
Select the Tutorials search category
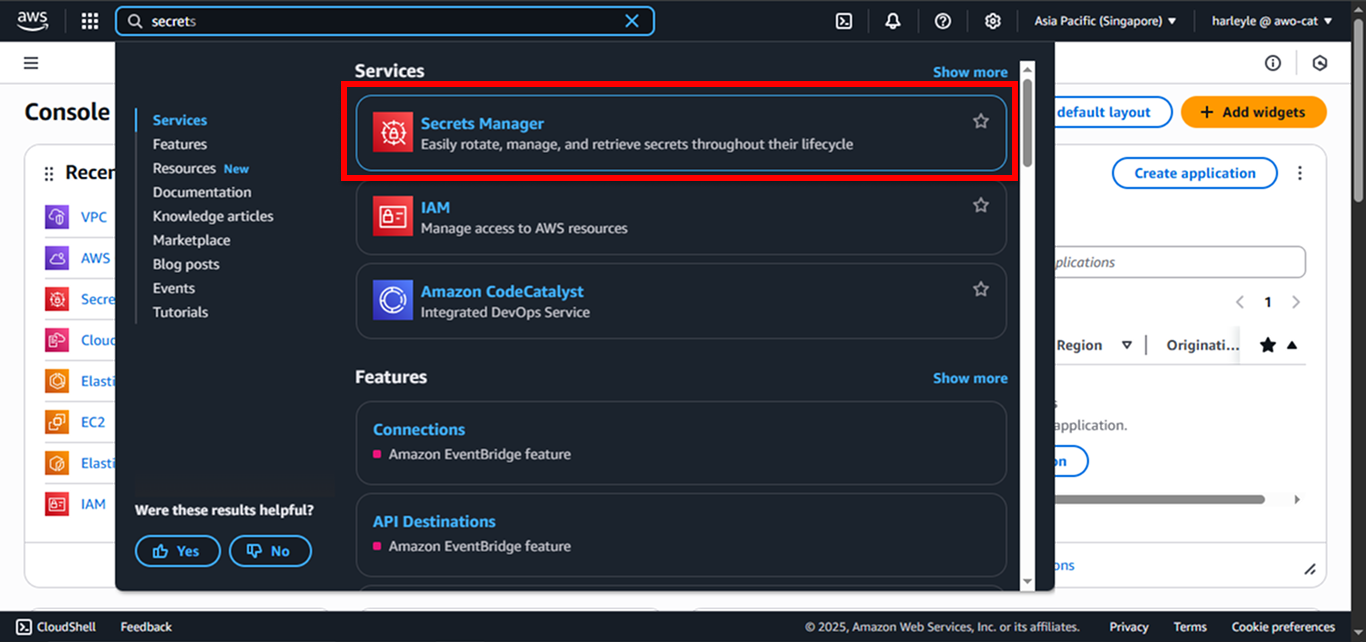tap(181, 312)
